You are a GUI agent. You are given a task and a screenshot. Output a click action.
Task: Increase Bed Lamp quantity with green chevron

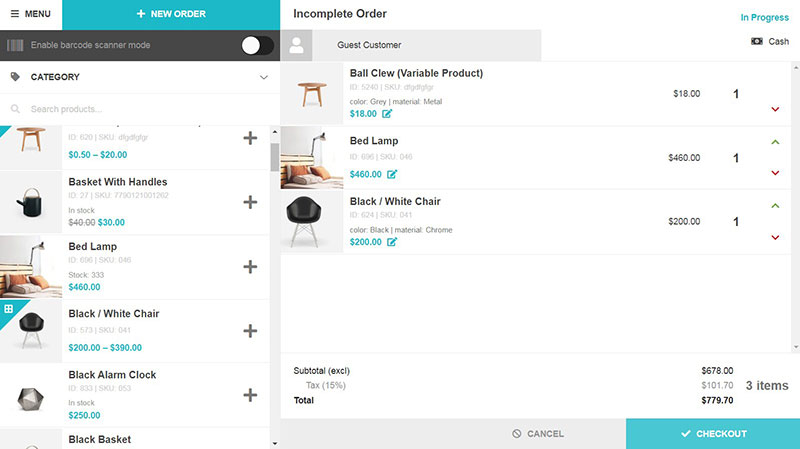click(x=775, y=142)
